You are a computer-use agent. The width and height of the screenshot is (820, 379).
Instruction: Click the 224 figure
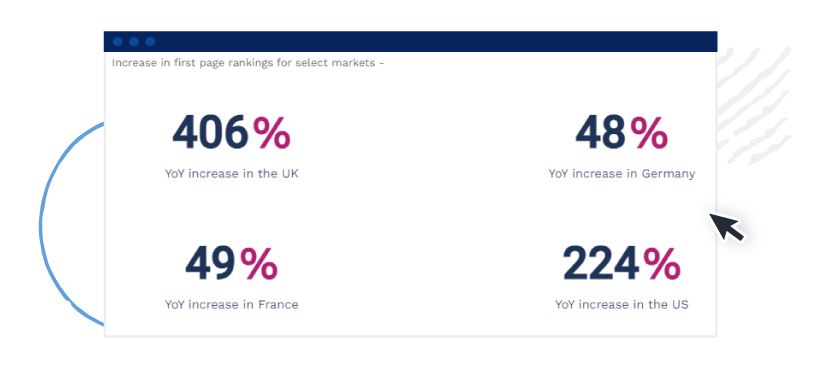(601, 264)
